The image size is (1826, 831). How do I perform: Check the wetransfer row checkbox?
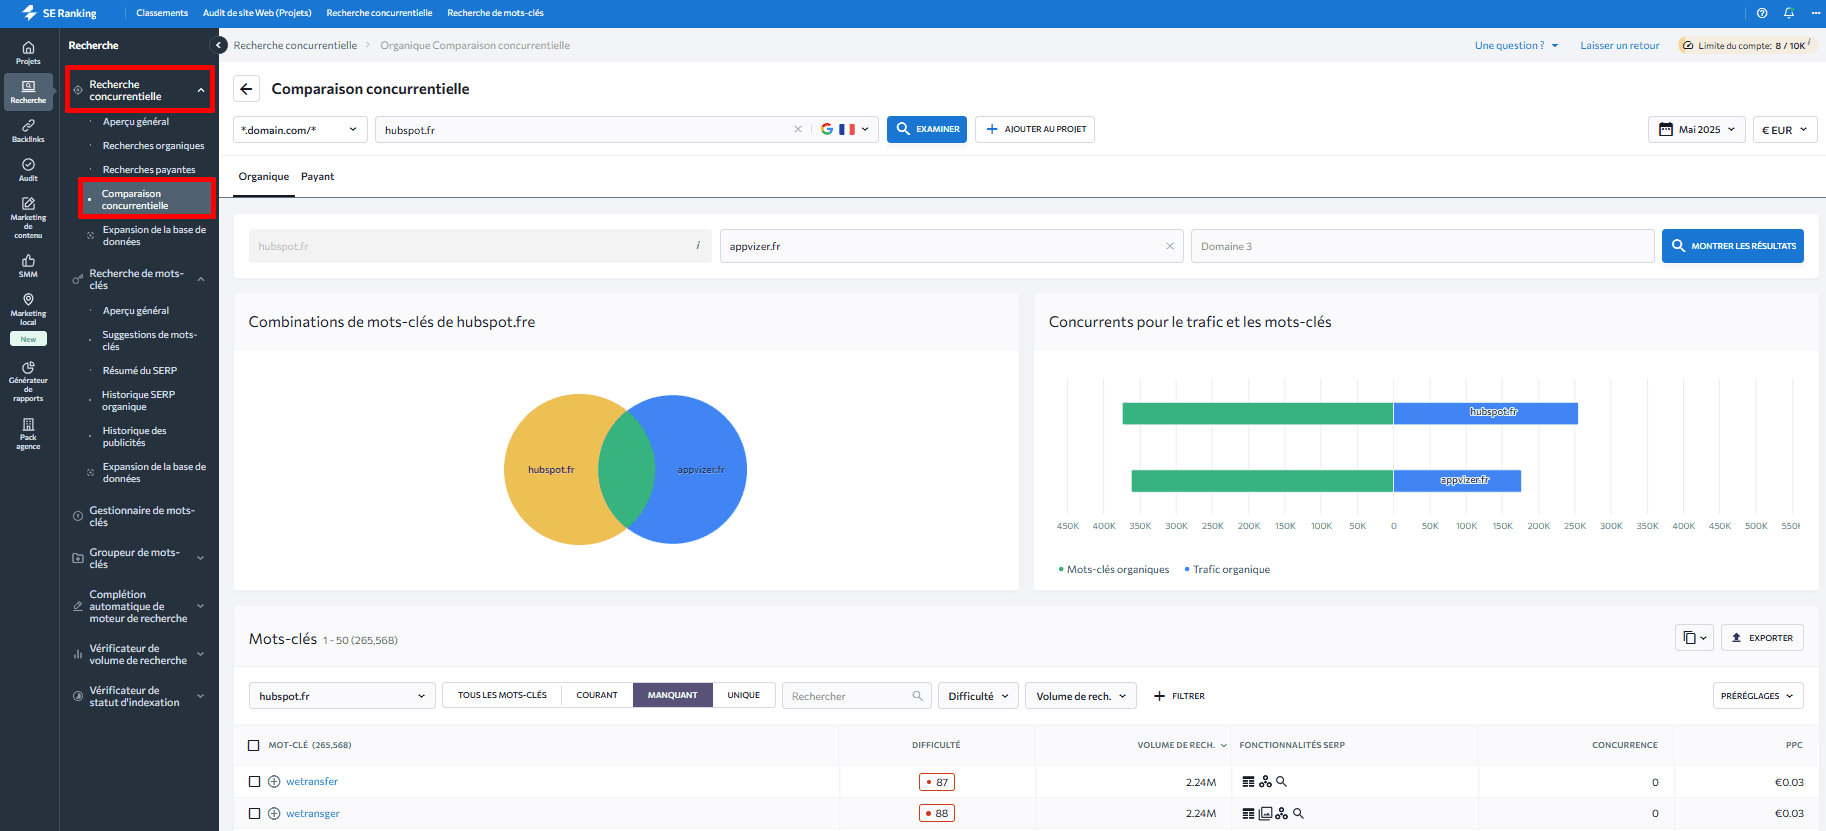(254, 782)
